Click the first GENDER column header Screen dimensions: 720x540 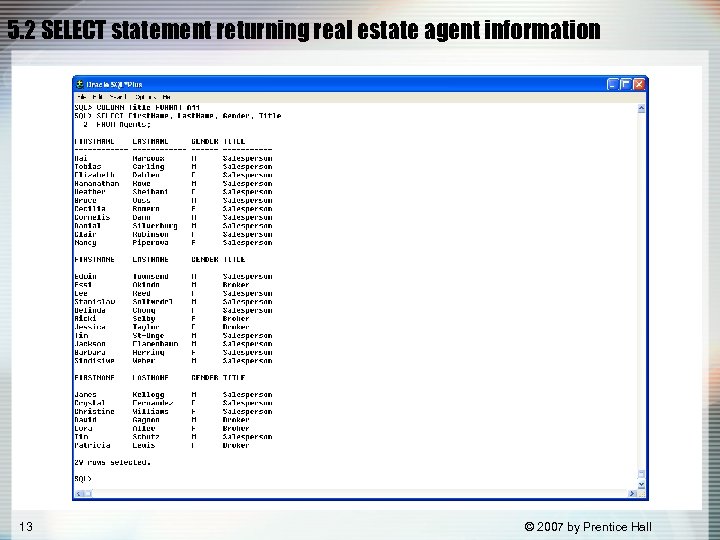[205, 141]
